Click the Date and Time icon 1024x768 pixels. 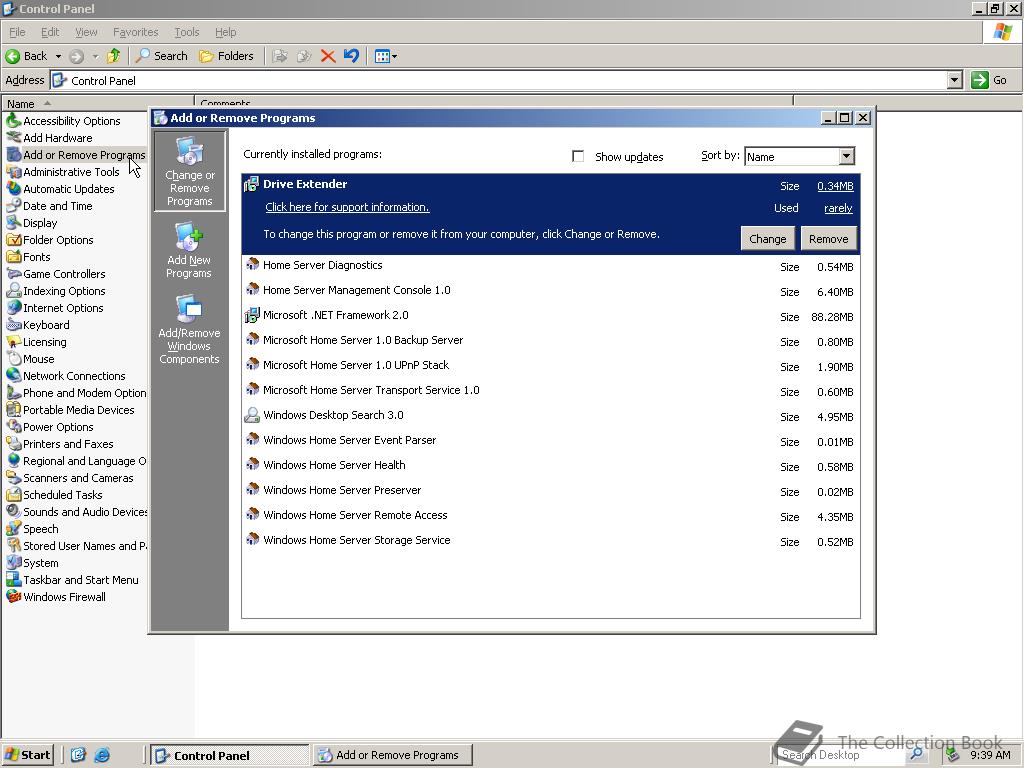[x=13, y=206]
